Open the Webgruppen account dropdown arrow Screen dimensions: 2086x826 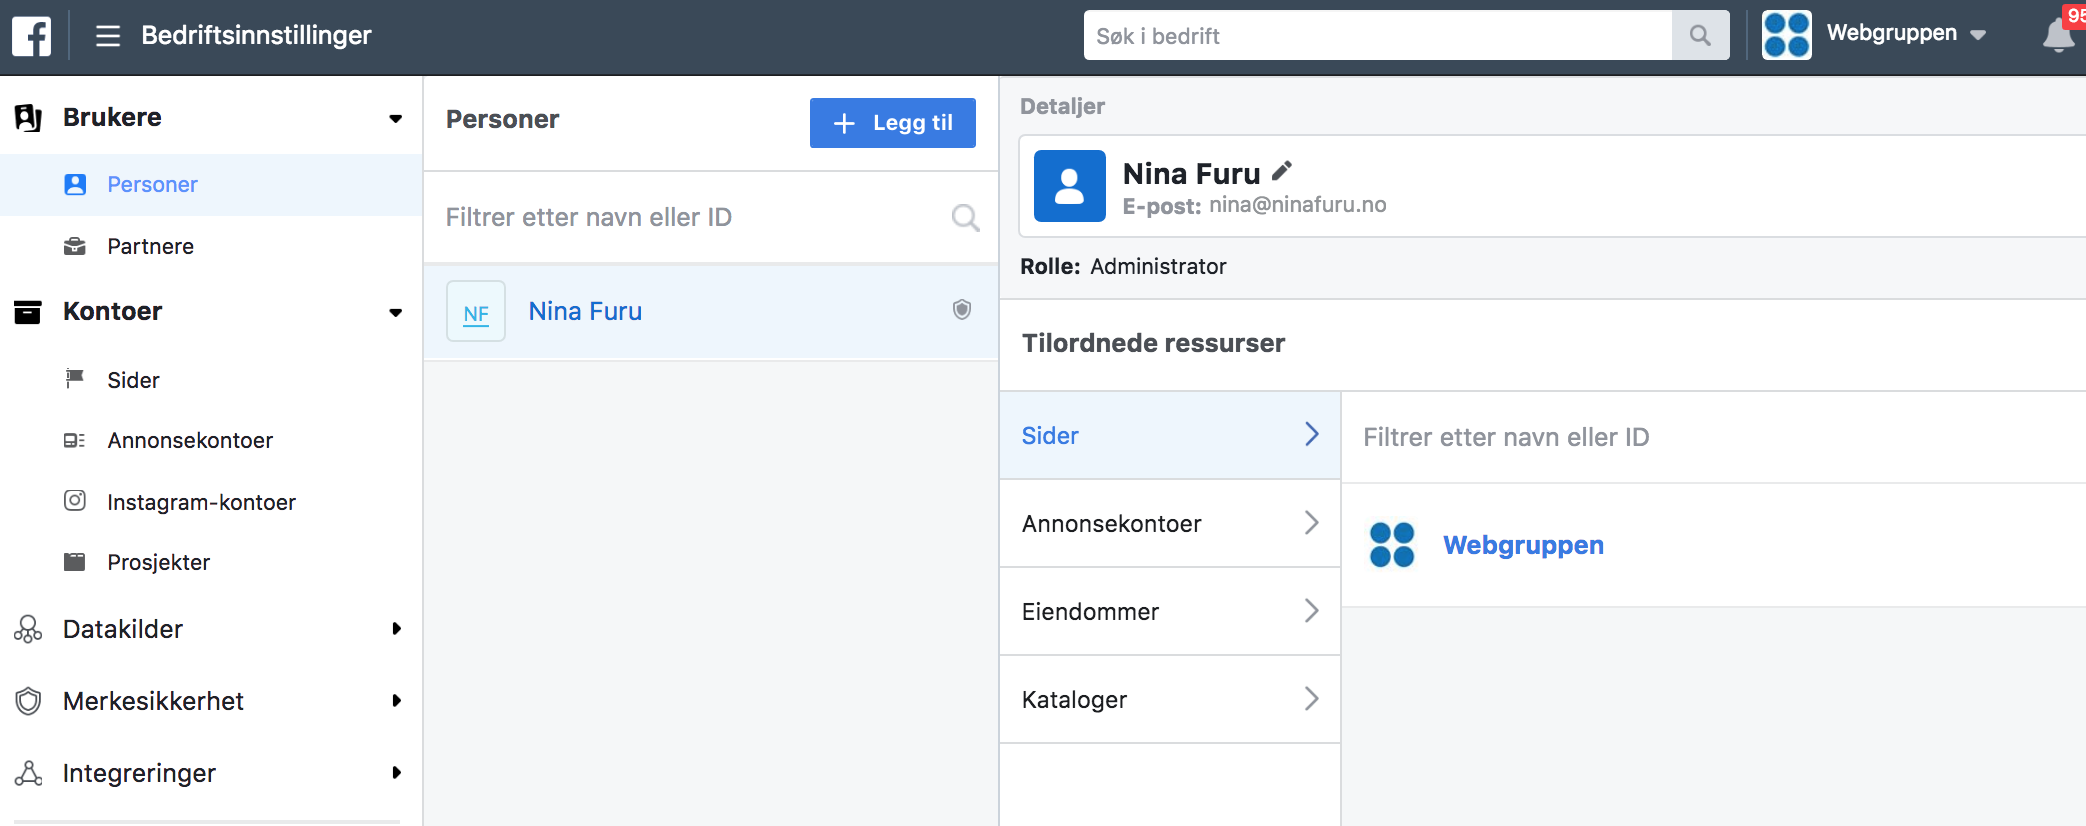1978,35
